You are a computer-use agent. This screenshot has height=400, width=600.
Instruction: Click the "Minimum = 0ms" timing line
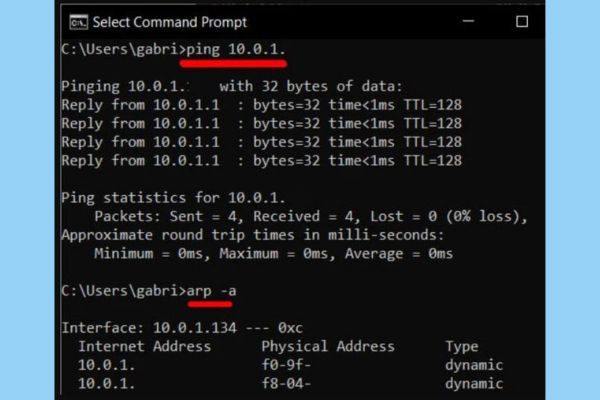[273, 254]
